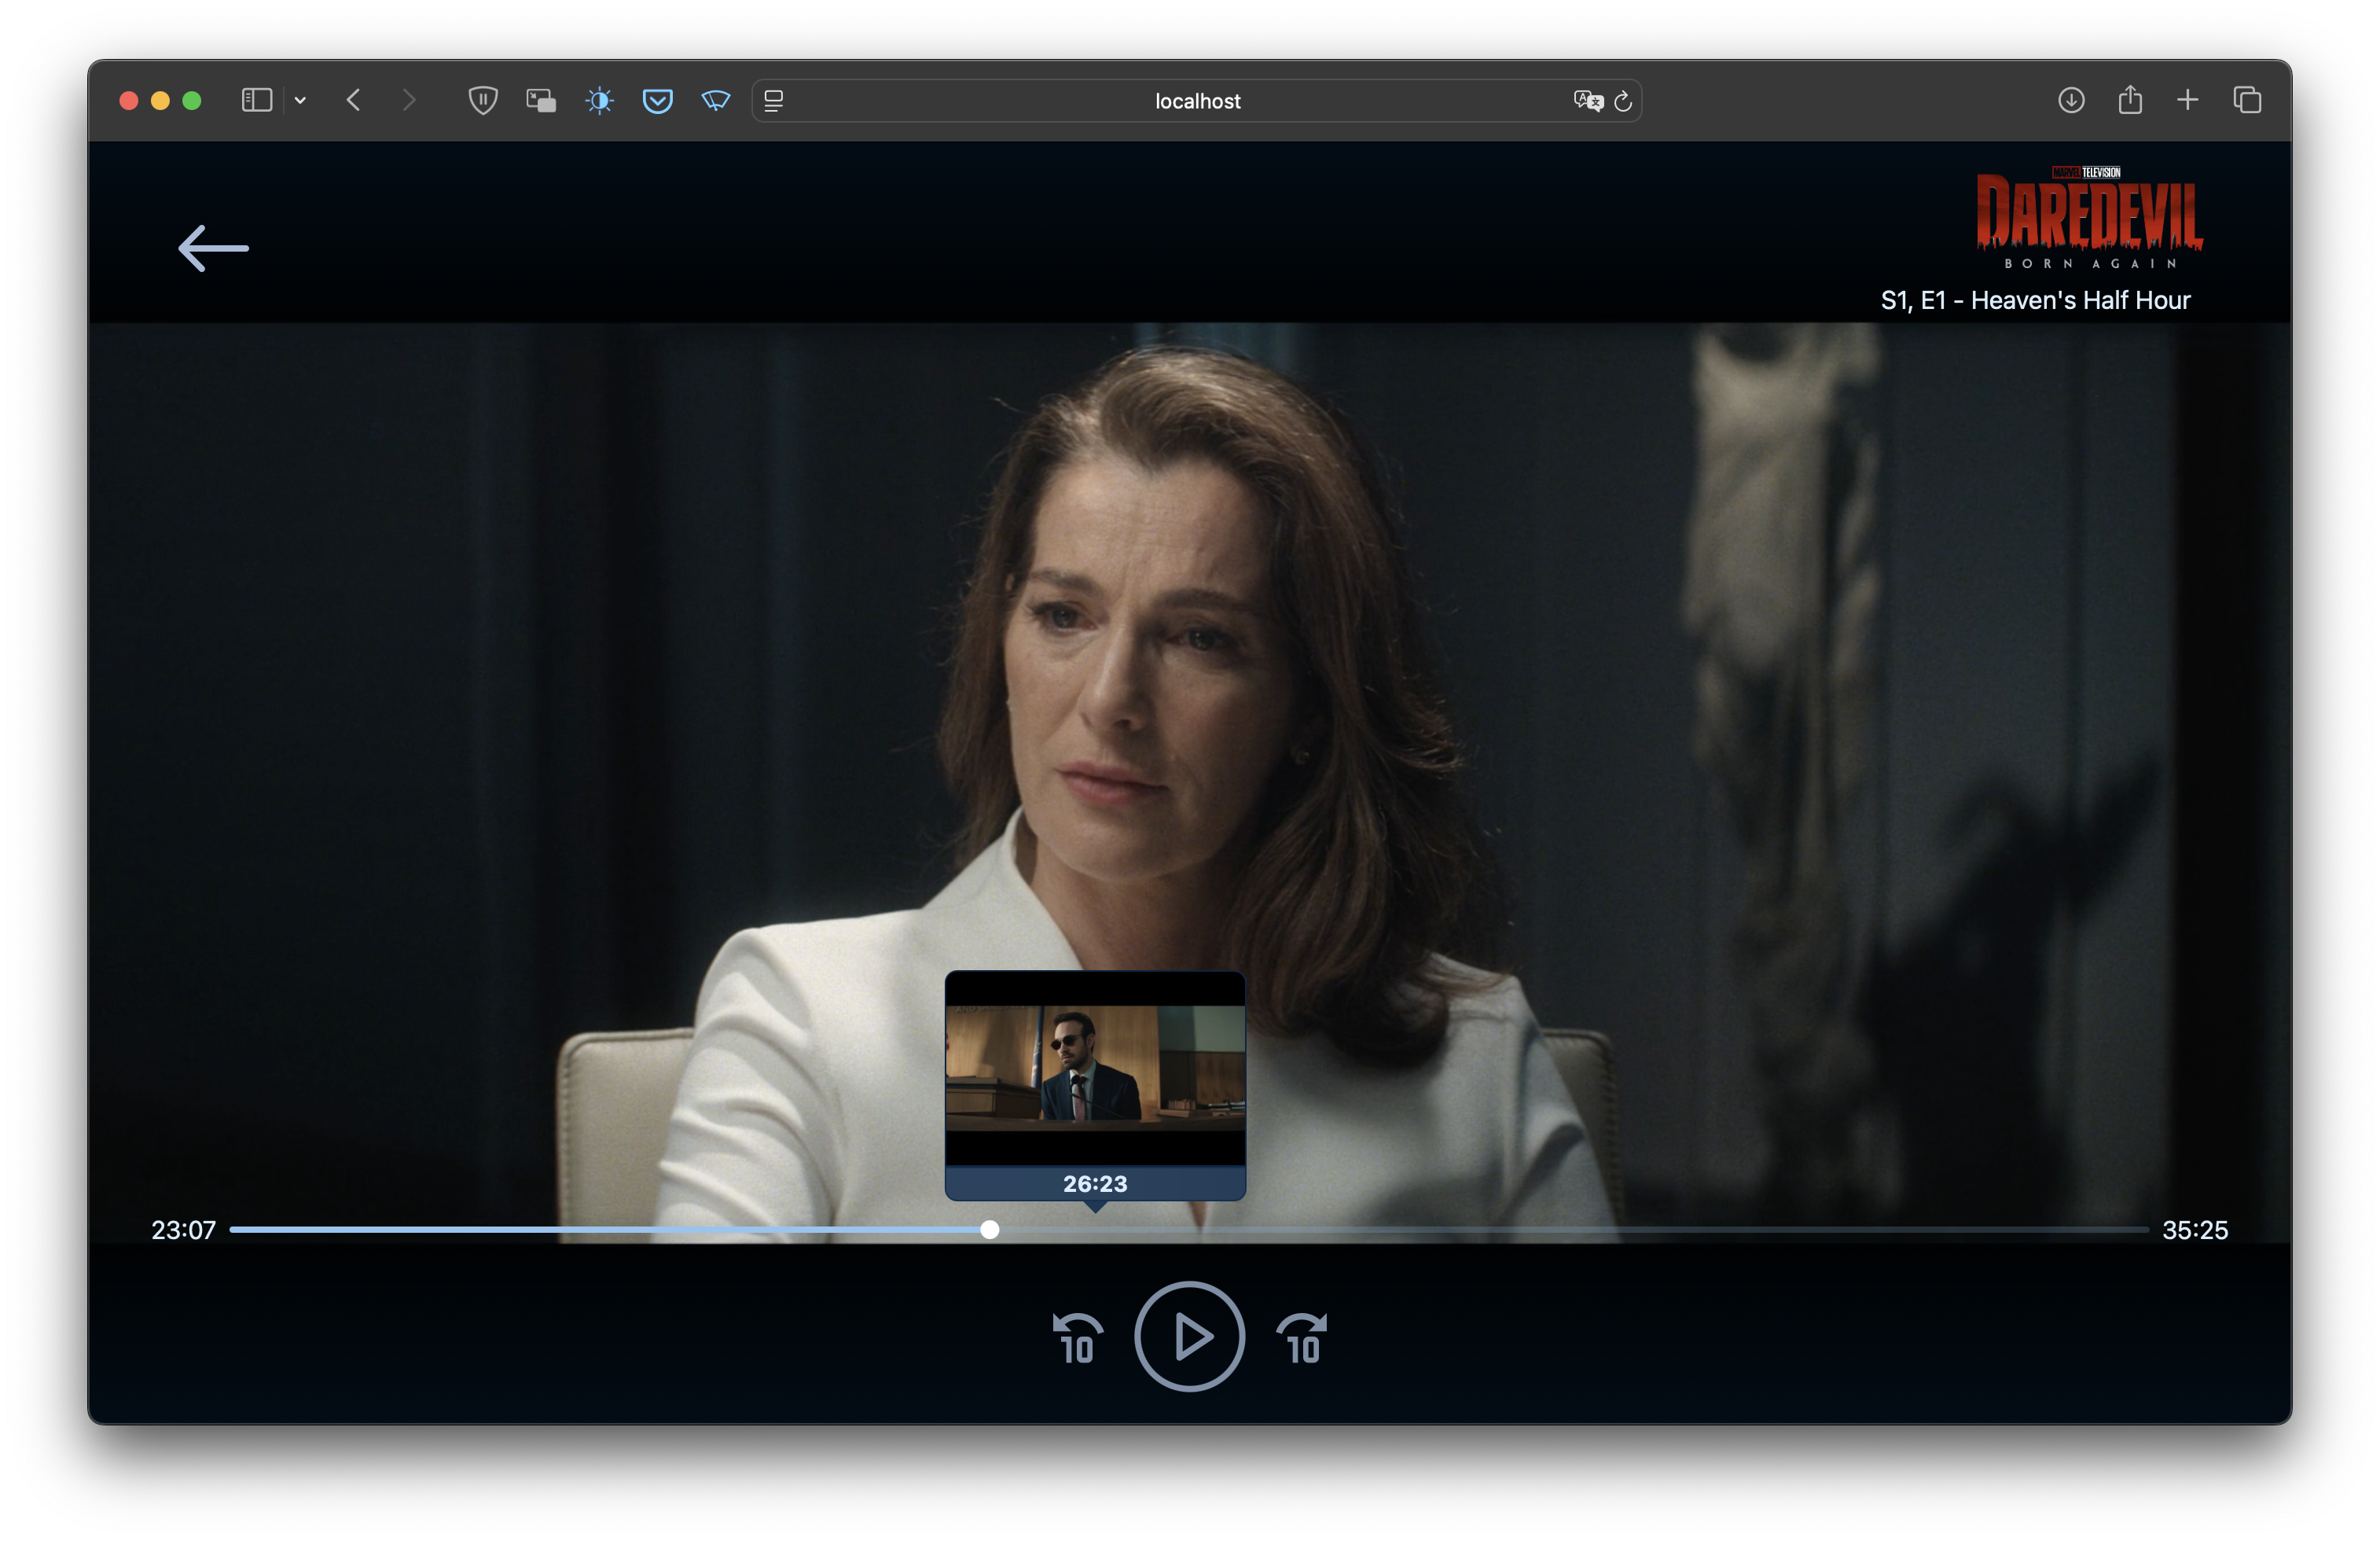Show Safari downloads

pyautogui.click(x=2071, y=100)
